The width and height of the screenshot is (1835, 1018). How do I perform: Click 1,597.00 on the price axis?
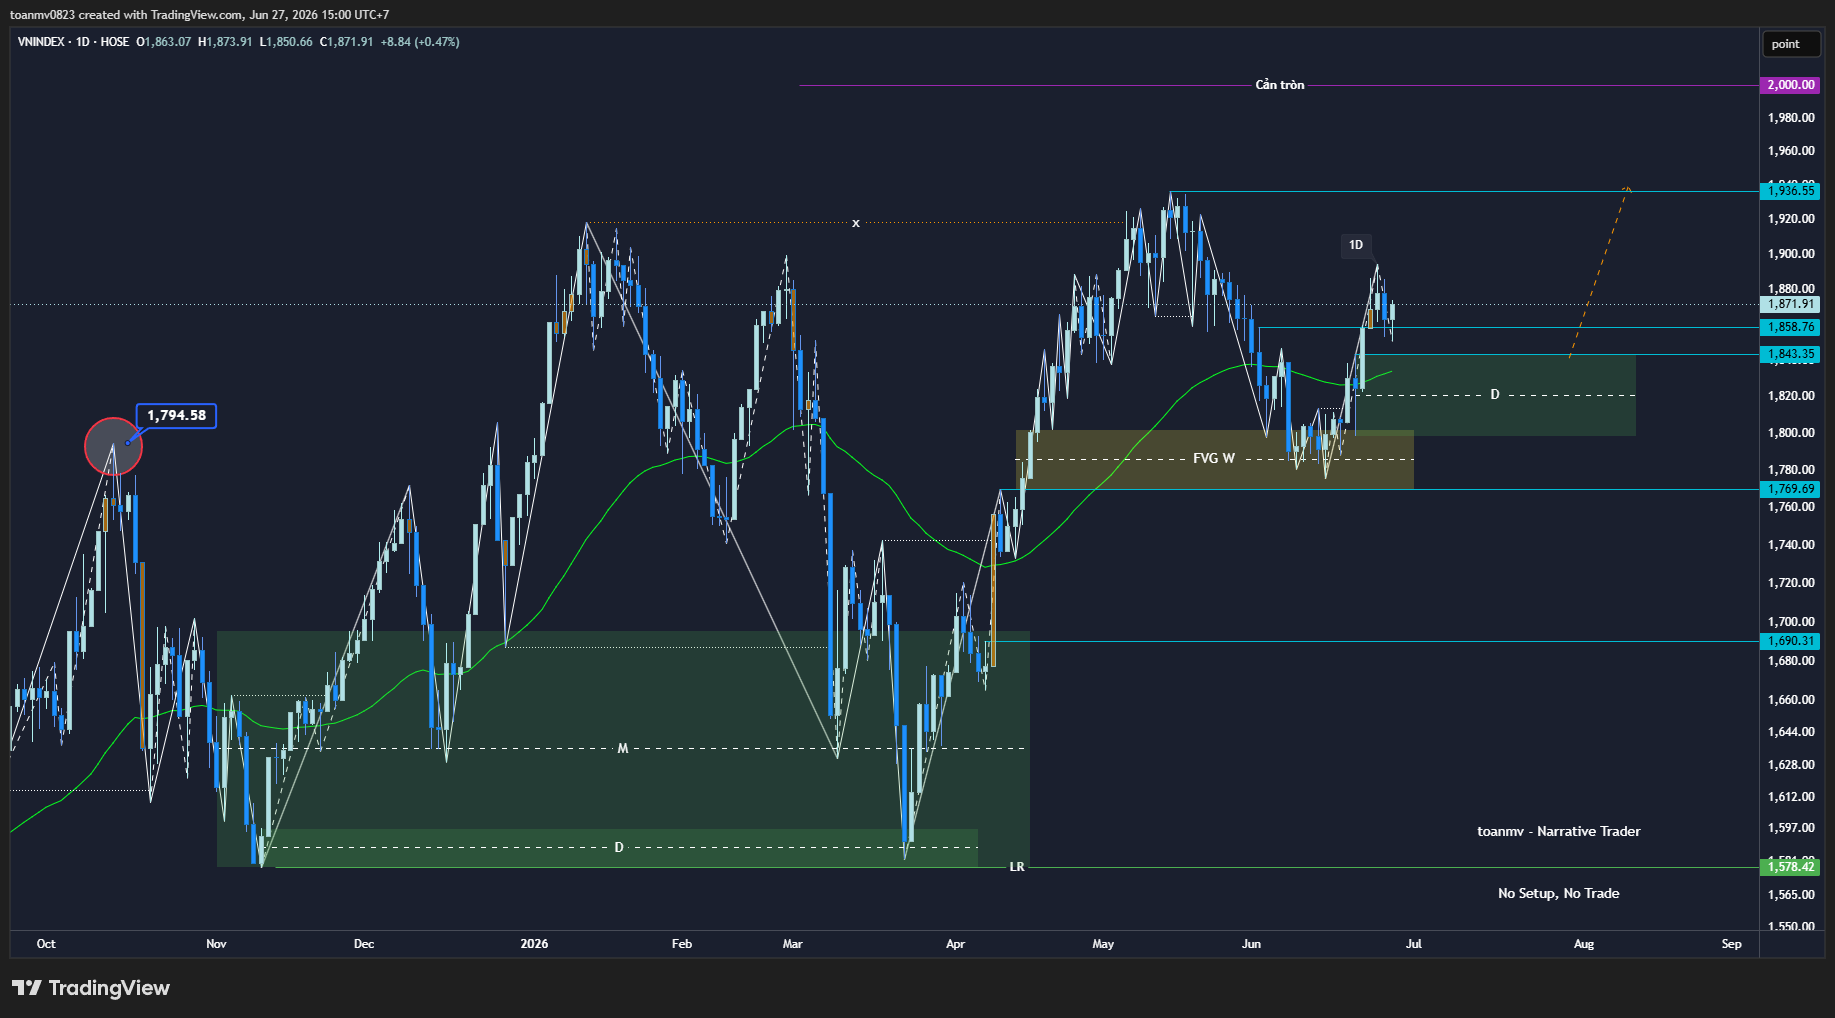(x=1791, y=828)
